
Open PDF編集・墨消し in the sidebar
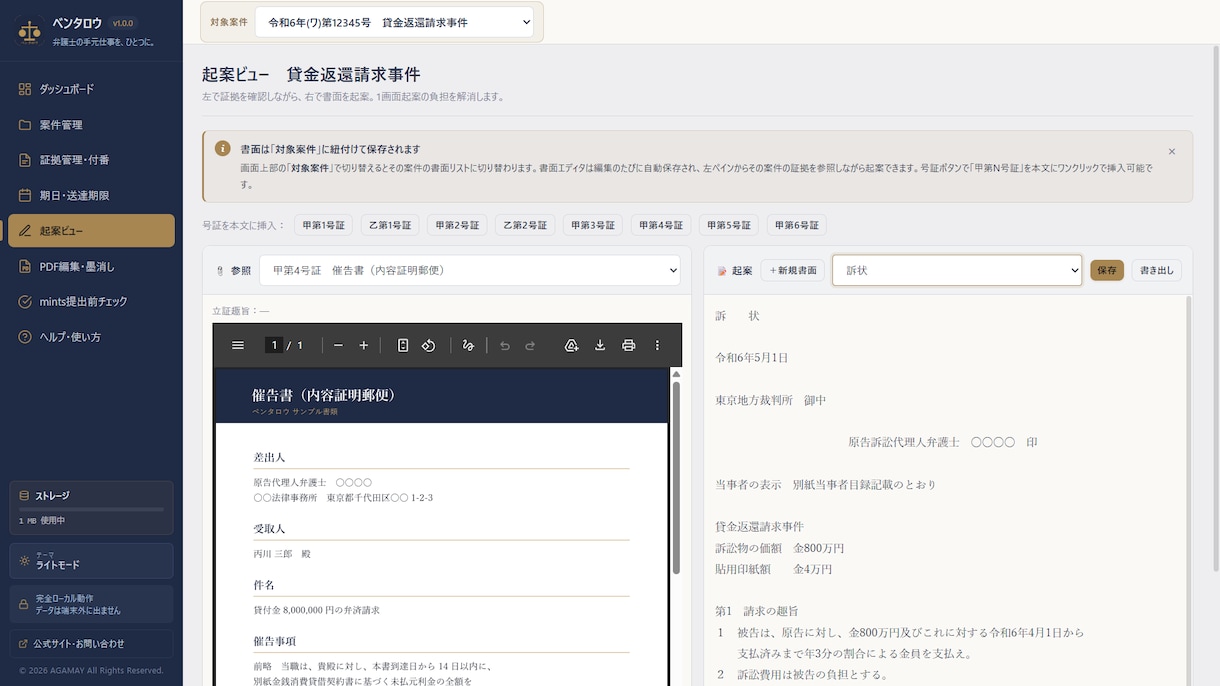pyautogui.click(x=91, y=266)
